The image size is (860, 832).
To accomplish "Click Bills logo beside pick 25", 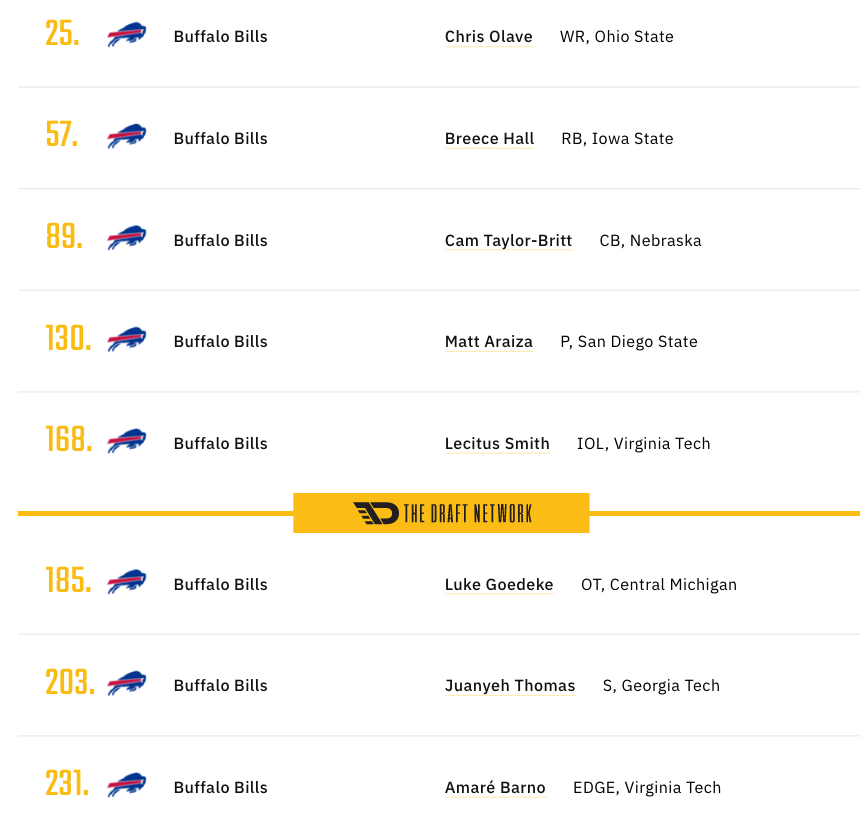I will tap(127, 35).
